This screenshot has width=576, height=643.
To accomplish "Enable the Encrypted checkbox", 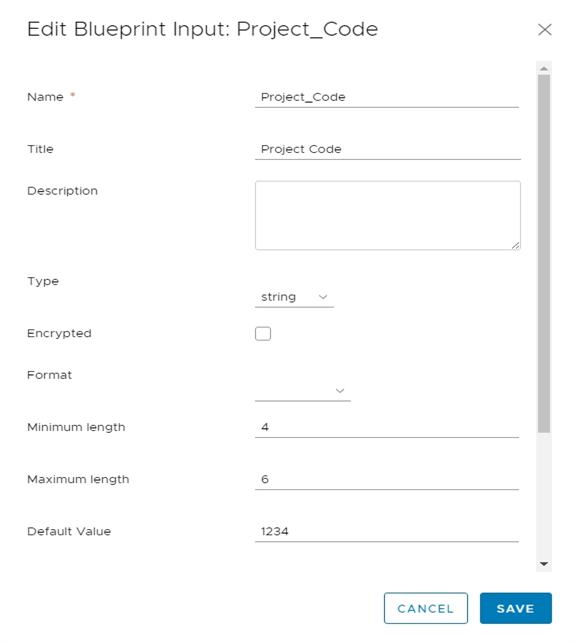I will [x=263, y=333].
